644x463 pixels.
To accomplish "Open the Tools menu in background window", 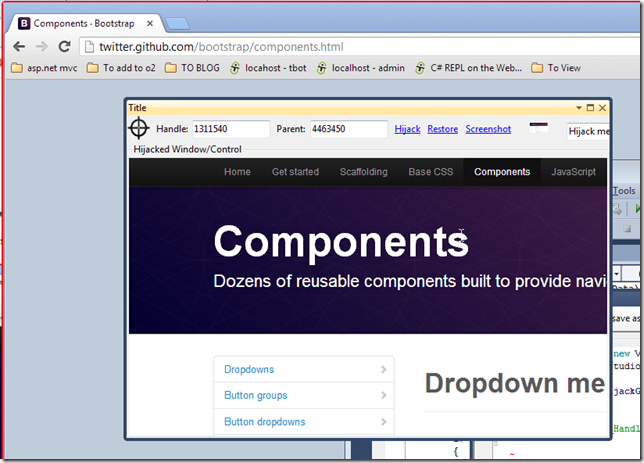I will tap(624, 191).
